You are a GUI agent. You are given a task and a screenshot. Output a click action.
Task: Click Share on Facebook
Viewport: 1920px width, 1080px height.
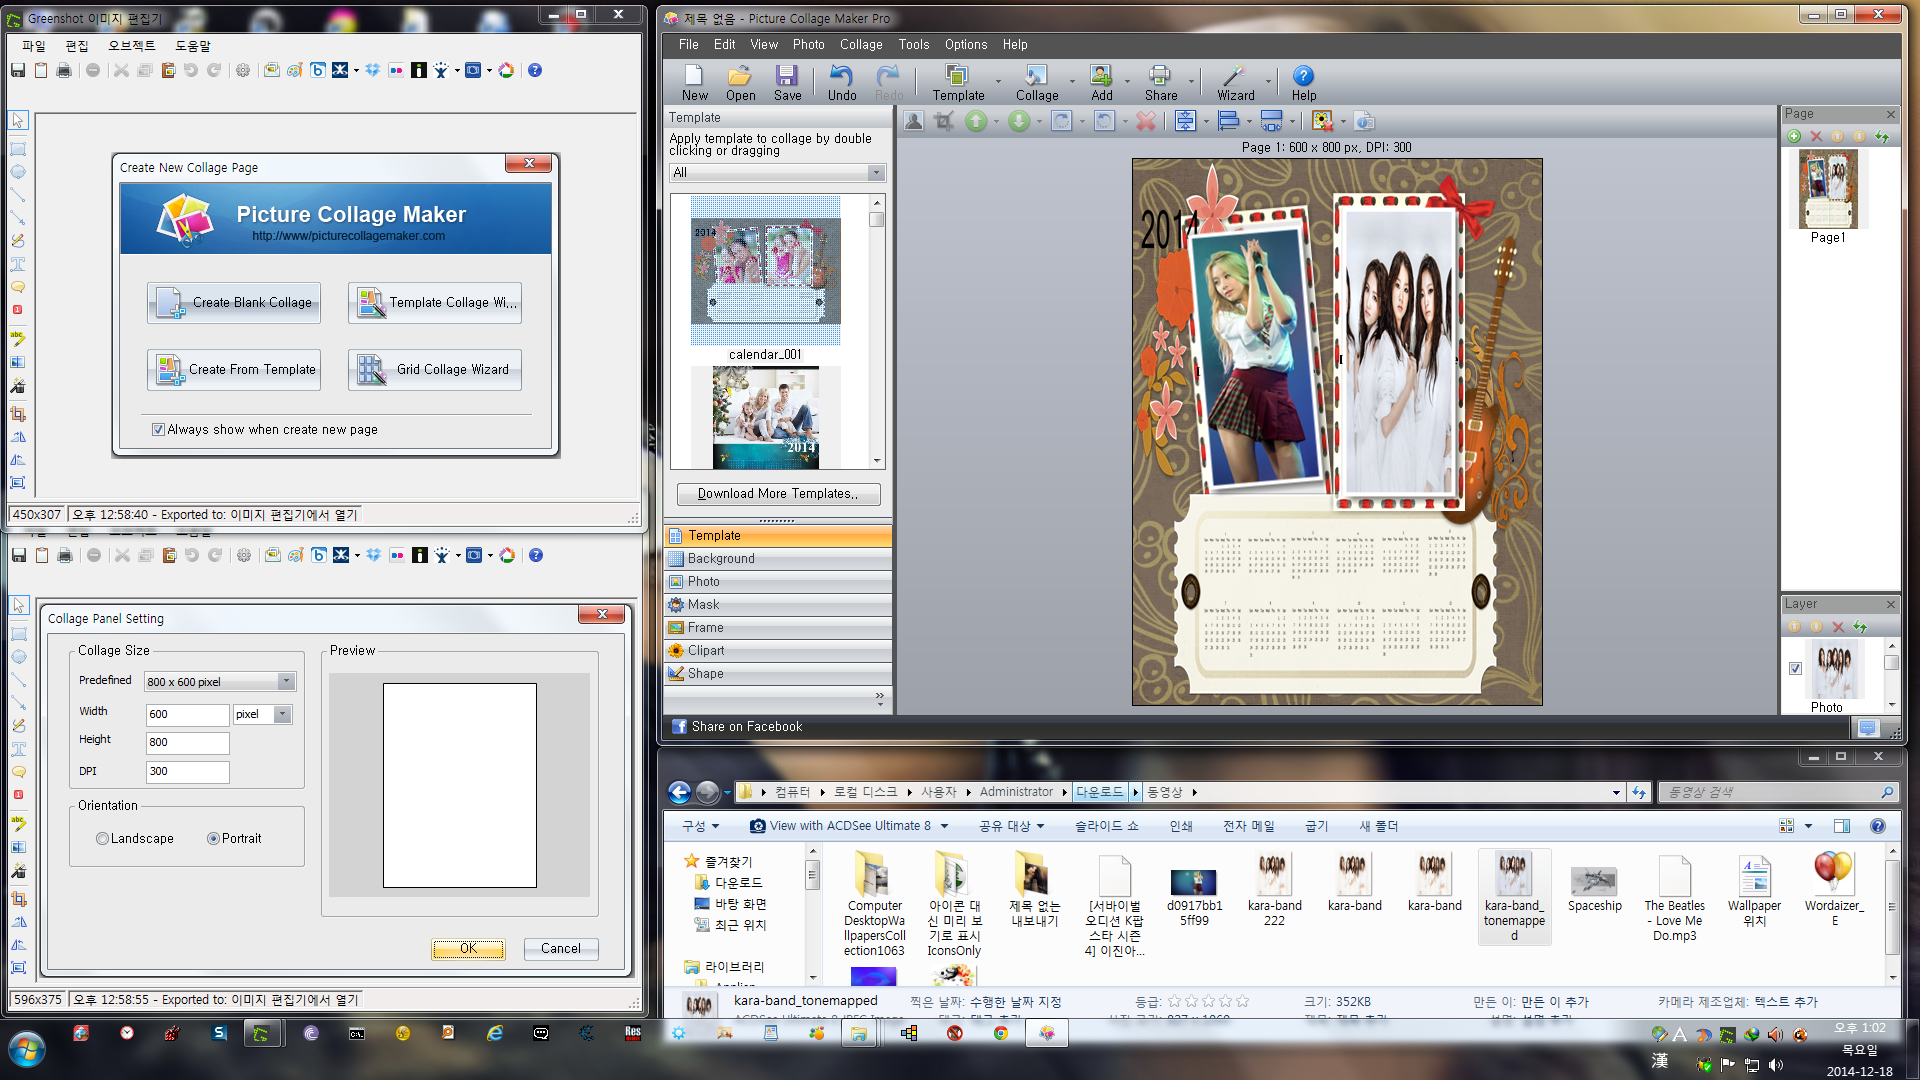click(x=737, y=727)
